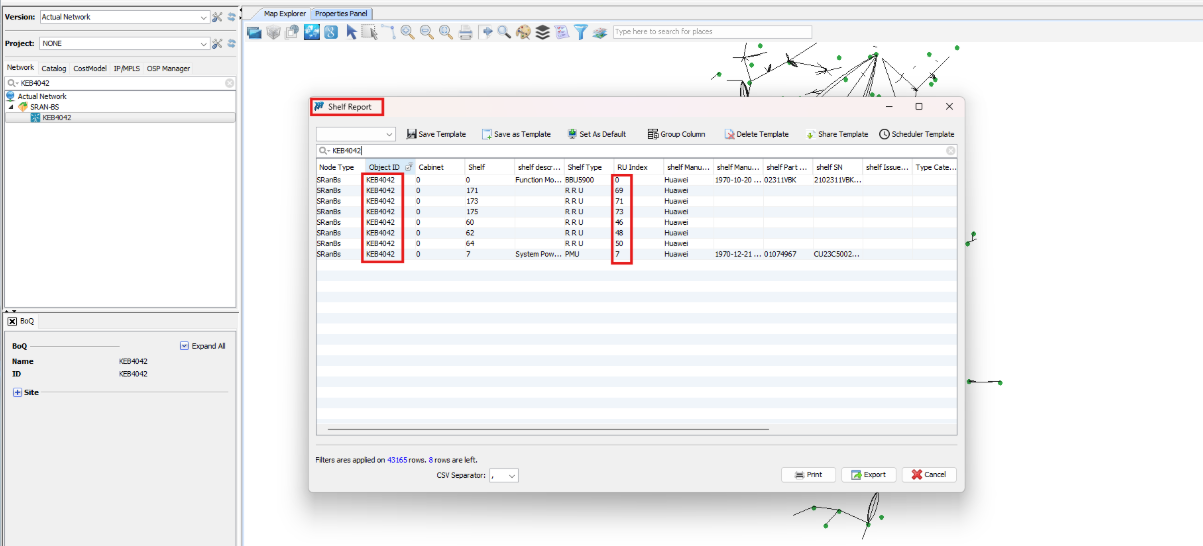Click the funnel filter icon
Viewport: 1203px width, 546px height.
[x=580, y=32]
